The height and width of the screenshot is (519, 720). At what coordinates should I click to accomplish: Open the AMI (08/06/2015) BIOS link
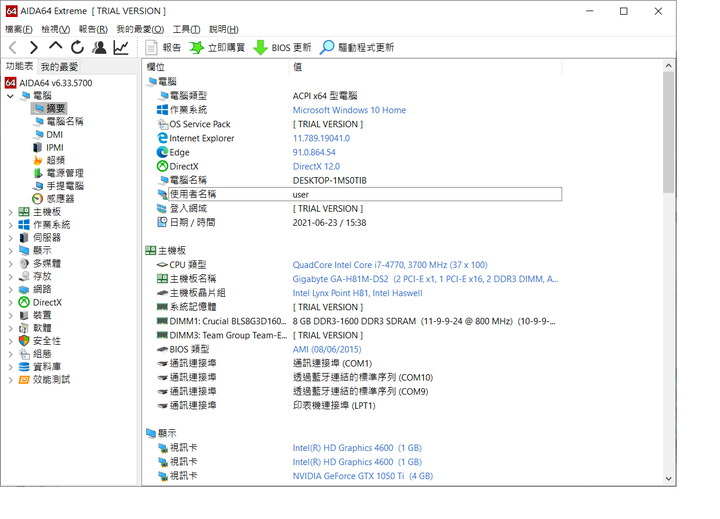327,350
